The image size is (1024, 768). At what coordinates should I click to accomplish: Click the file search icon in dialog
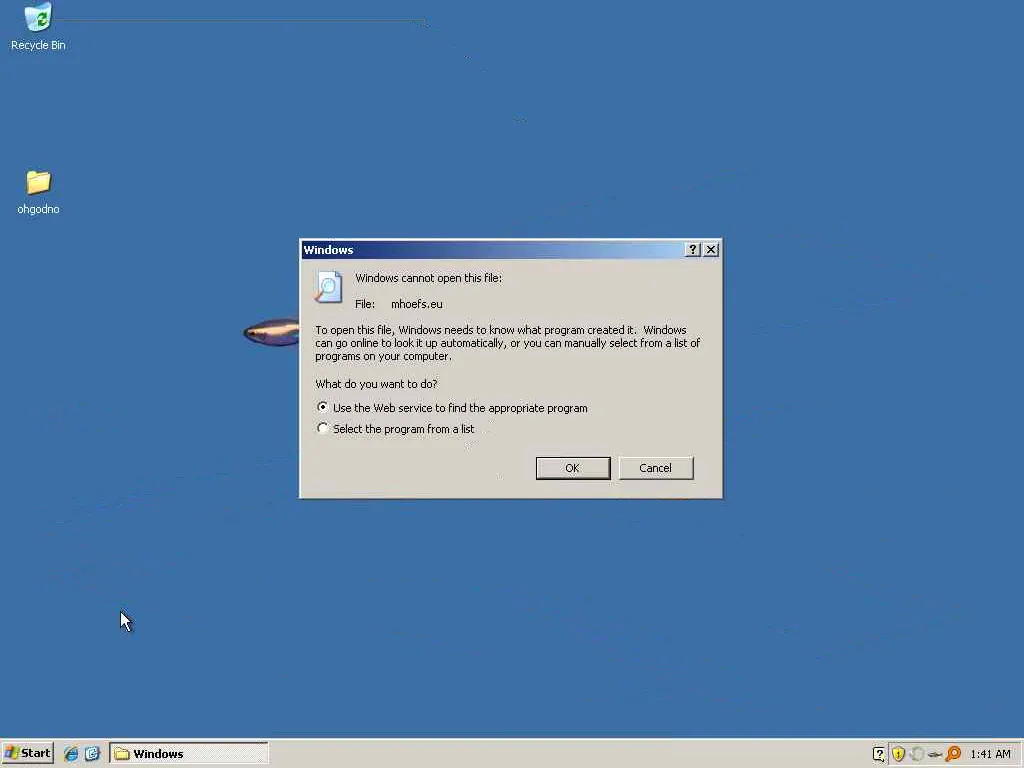click(x=328, y=287)
